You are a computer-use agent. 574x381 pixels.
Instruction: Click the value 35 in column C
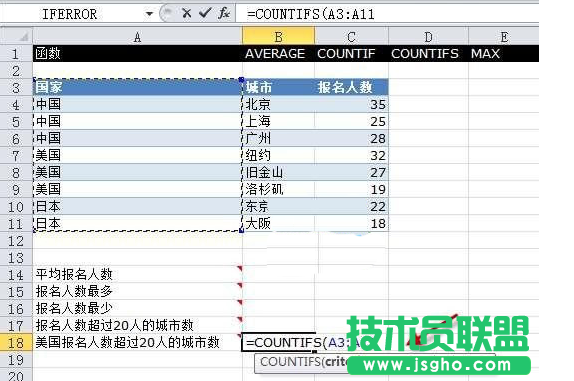pos(351,104)
